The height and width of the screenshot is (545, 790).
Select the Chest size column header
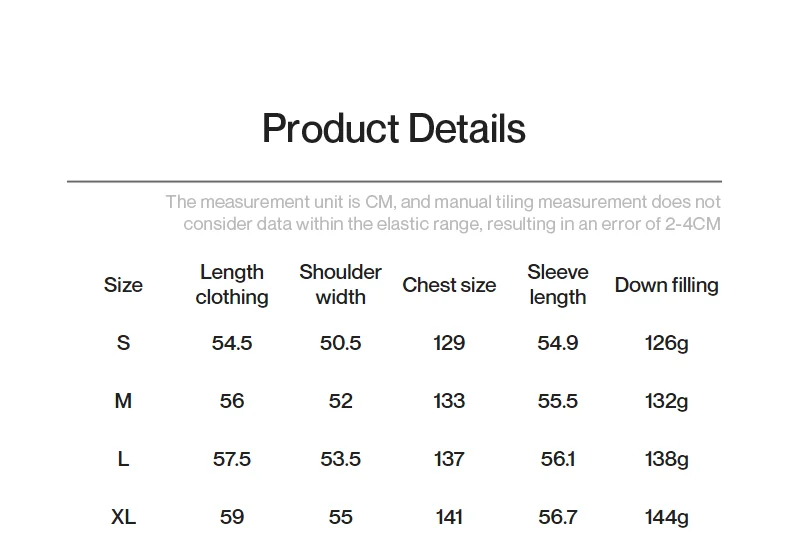[449, 285]
